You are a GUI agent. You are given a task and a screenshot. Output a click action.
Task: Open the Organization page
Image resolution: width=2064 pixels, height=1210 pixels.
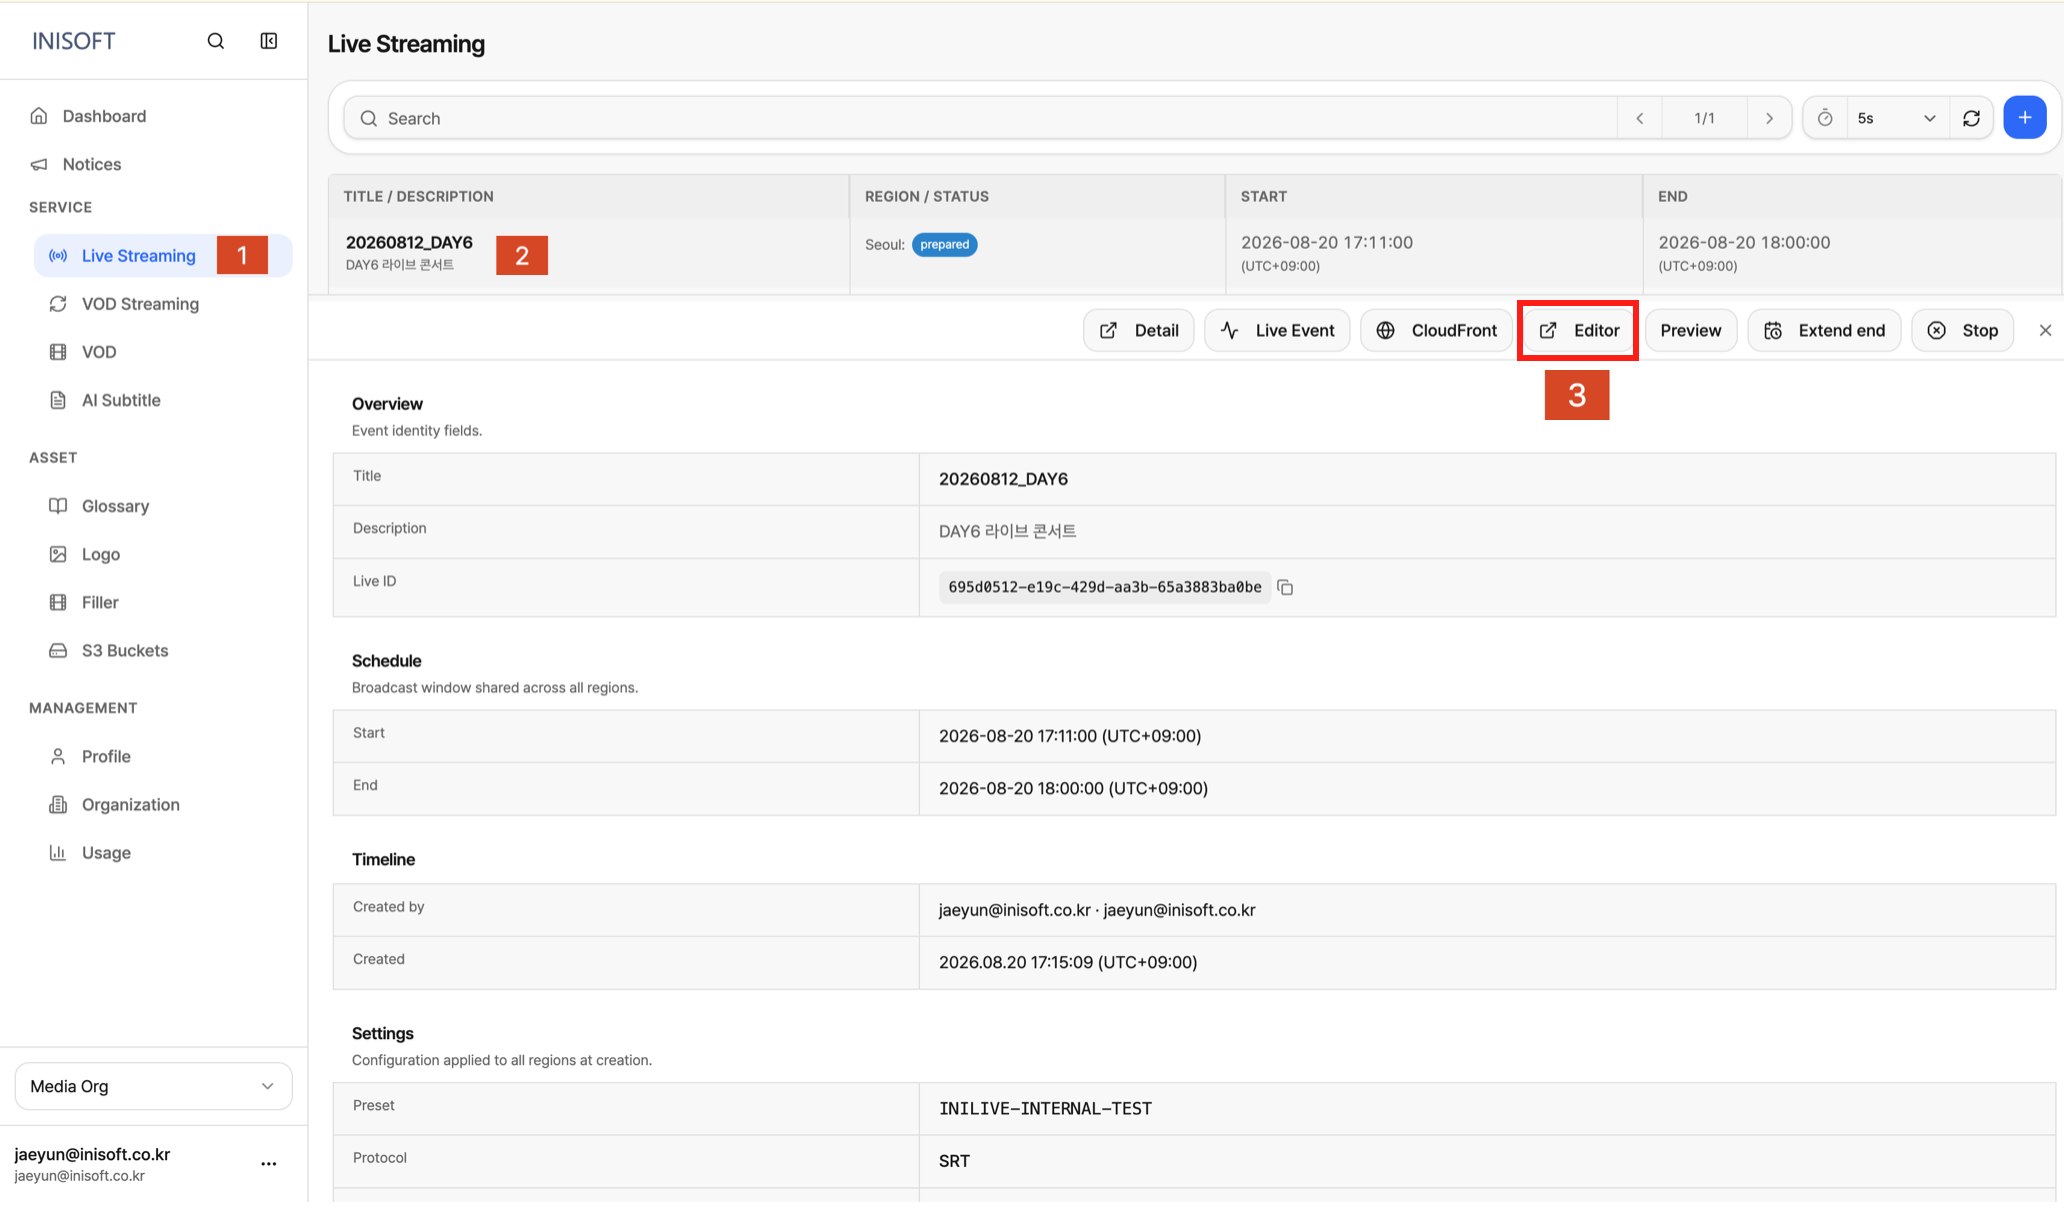point(131,804)
